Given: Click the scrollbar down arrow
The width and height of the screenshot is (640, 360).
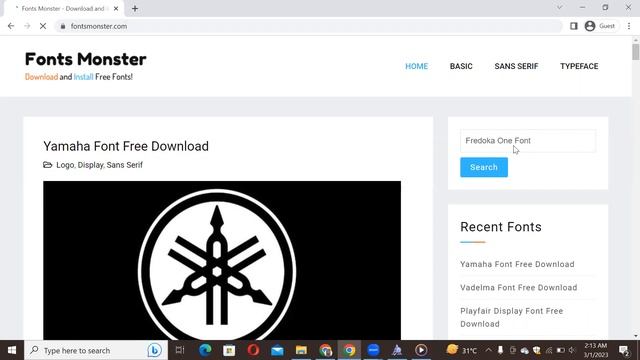Looking at the screenshot, I should click(636, 336).
